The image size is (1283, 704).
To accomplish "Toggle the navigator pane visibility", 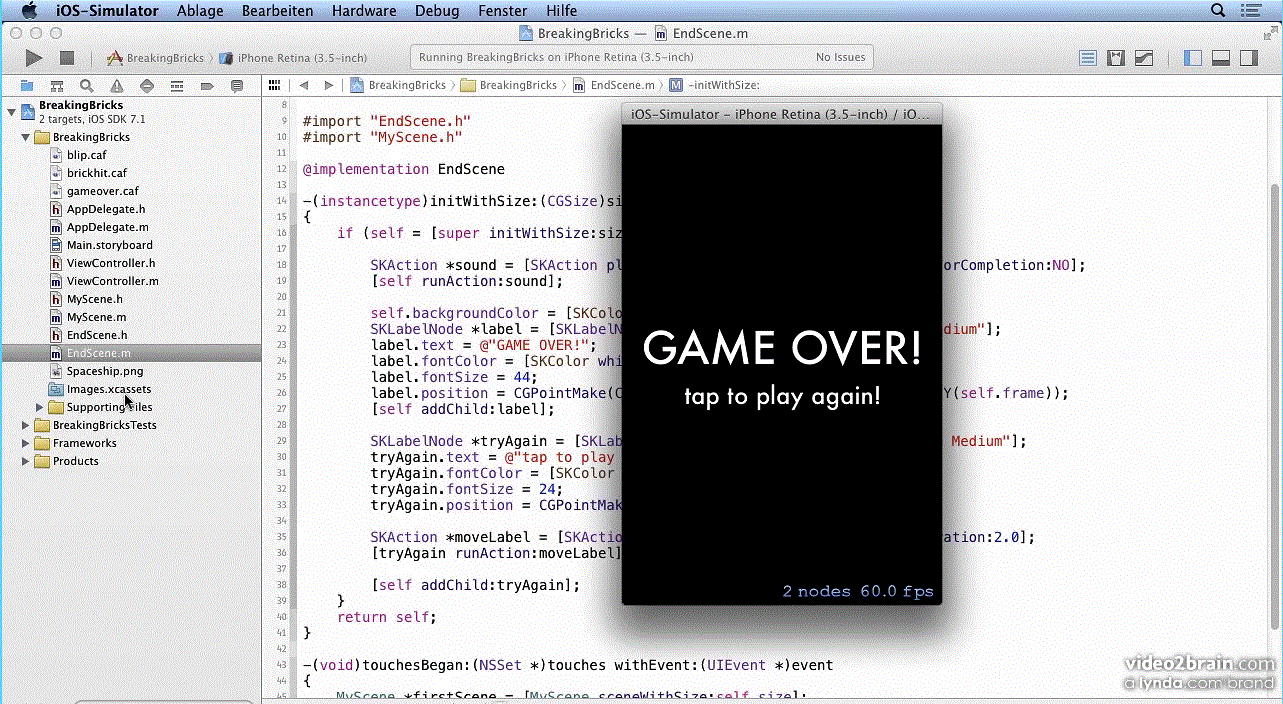I will click(x=1192, y=58).
